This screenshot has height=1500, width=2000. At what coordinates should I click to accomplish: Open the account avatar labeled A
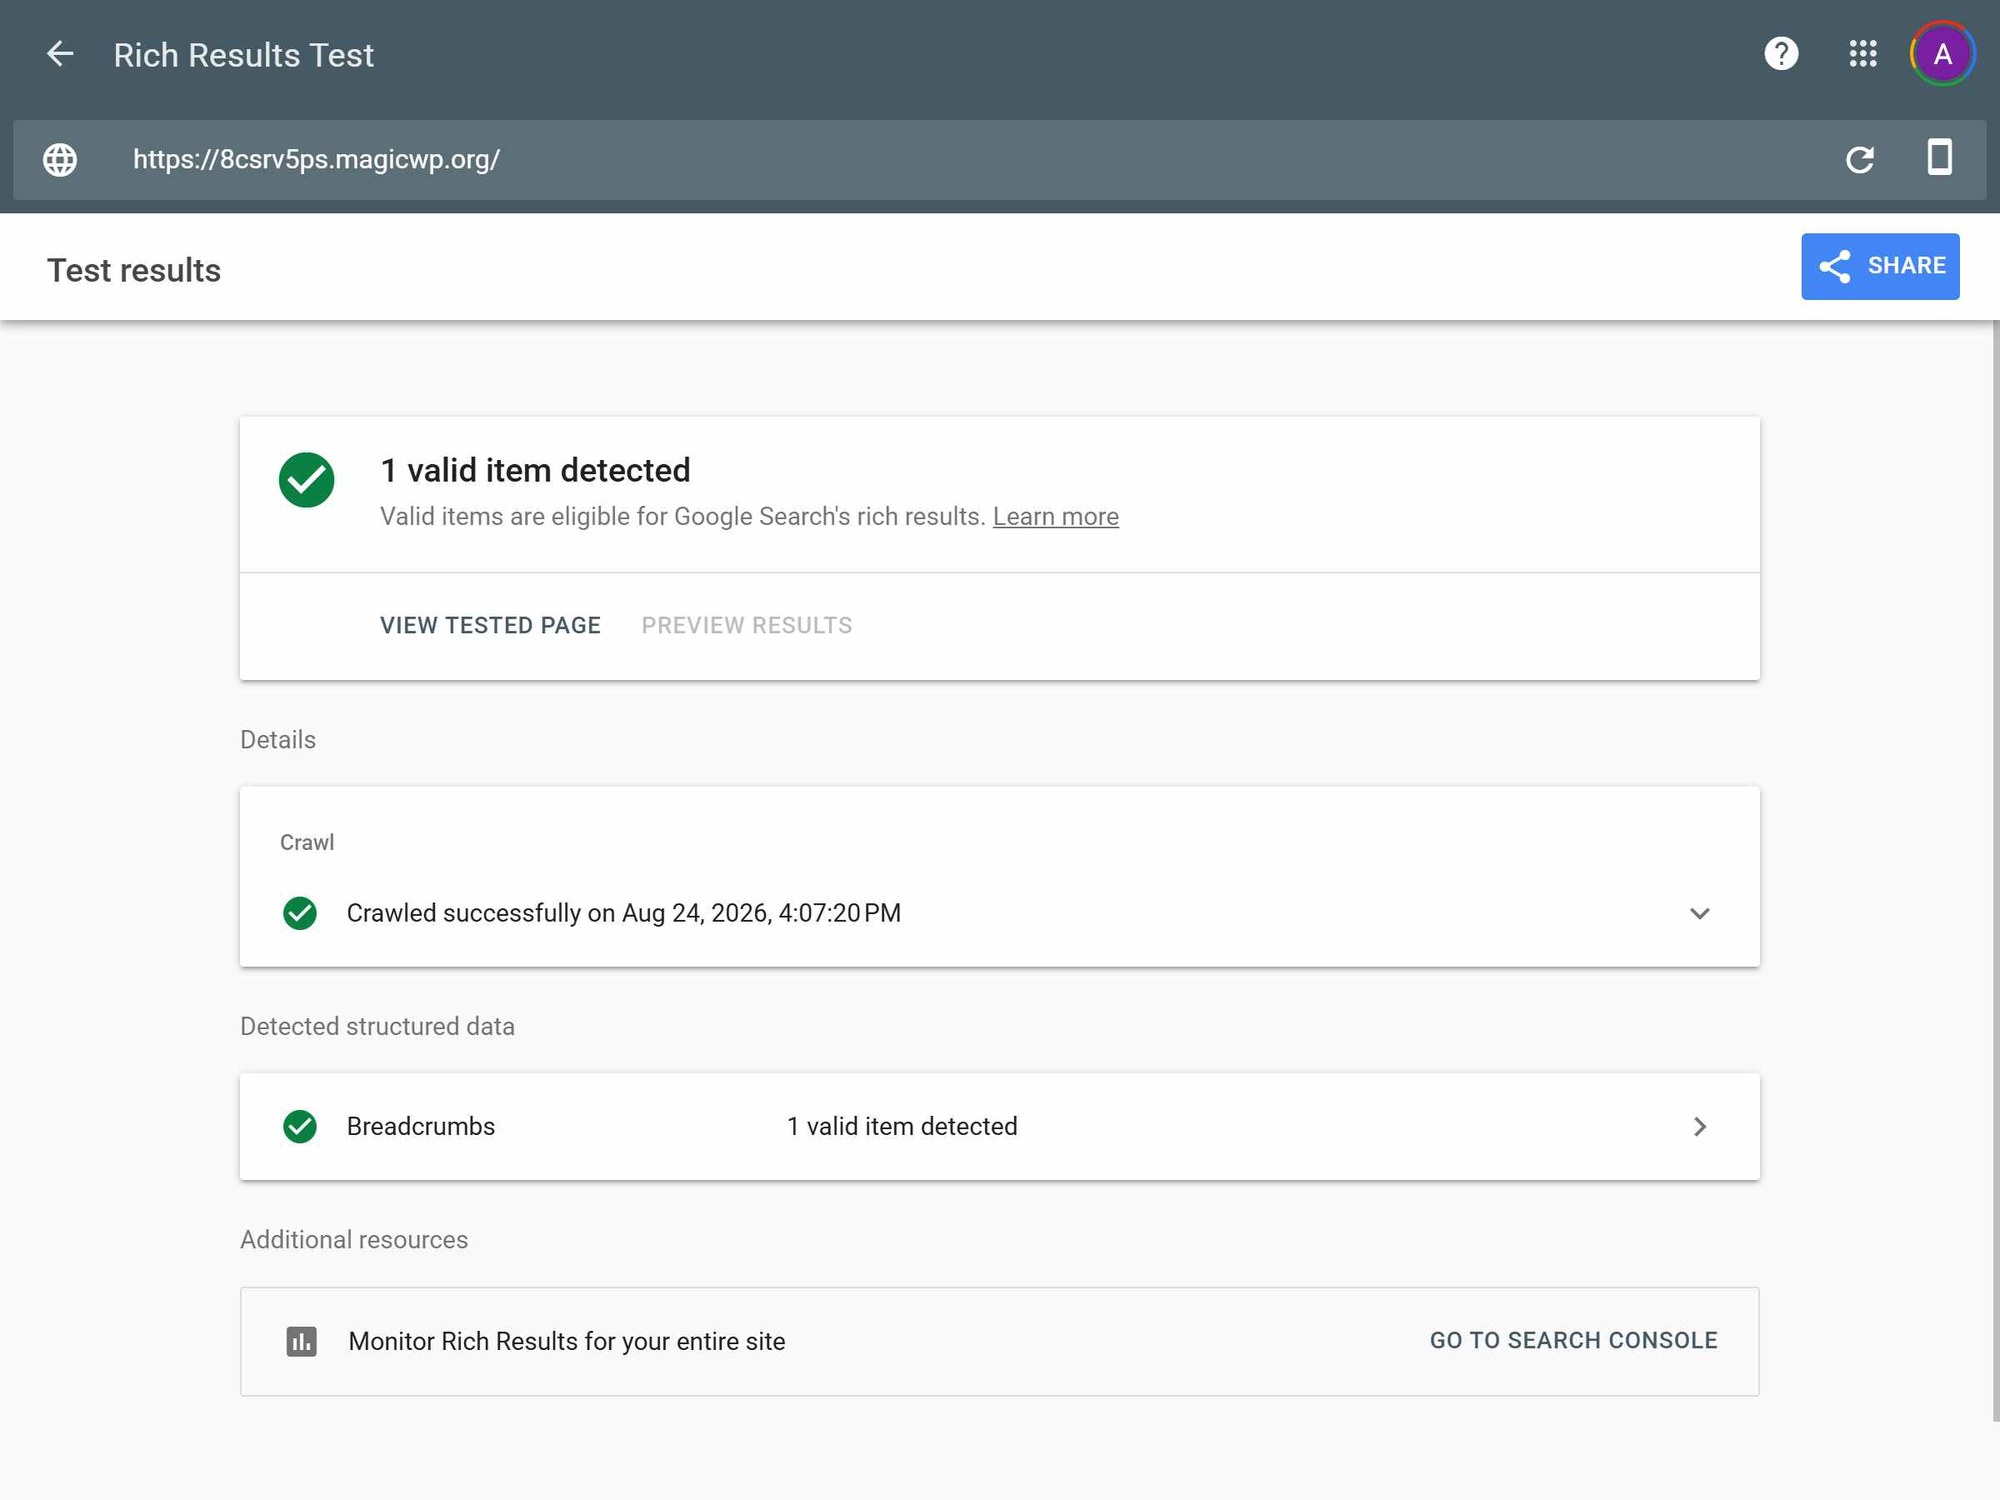coord(1943,54)
